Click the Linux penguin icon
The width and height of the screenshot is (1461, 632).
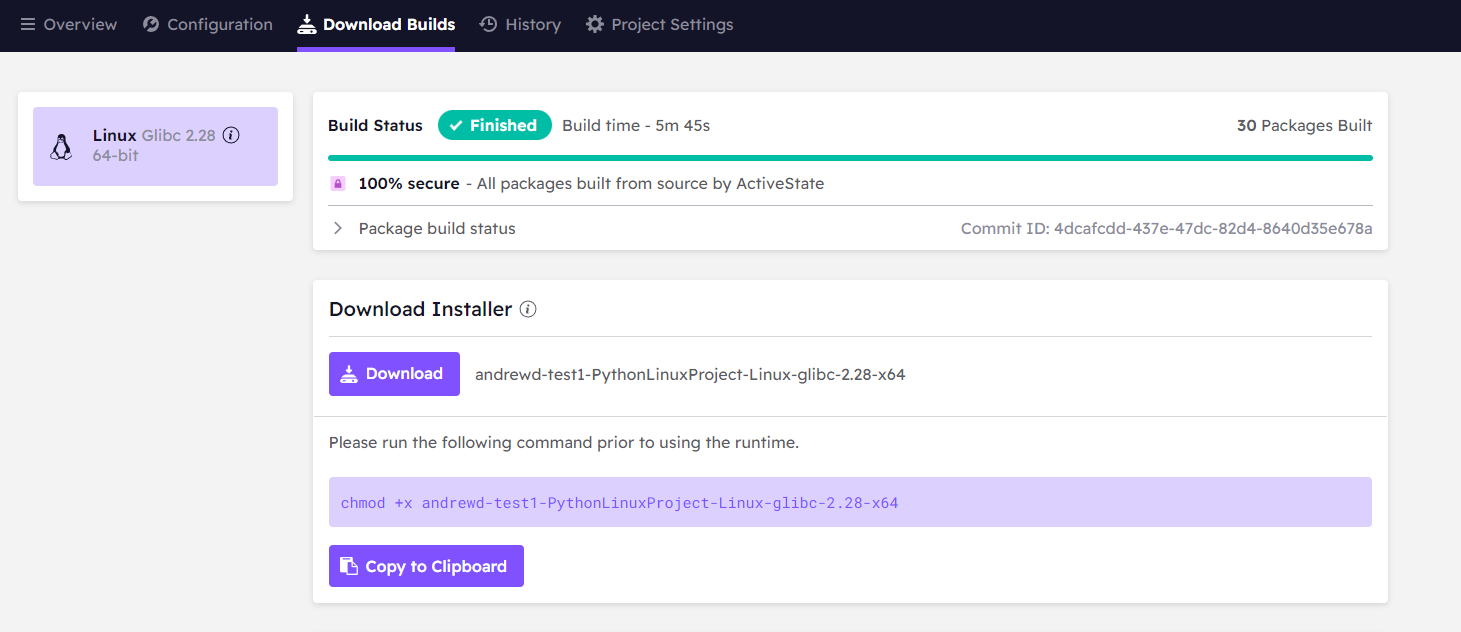click(x=61, y=147)
